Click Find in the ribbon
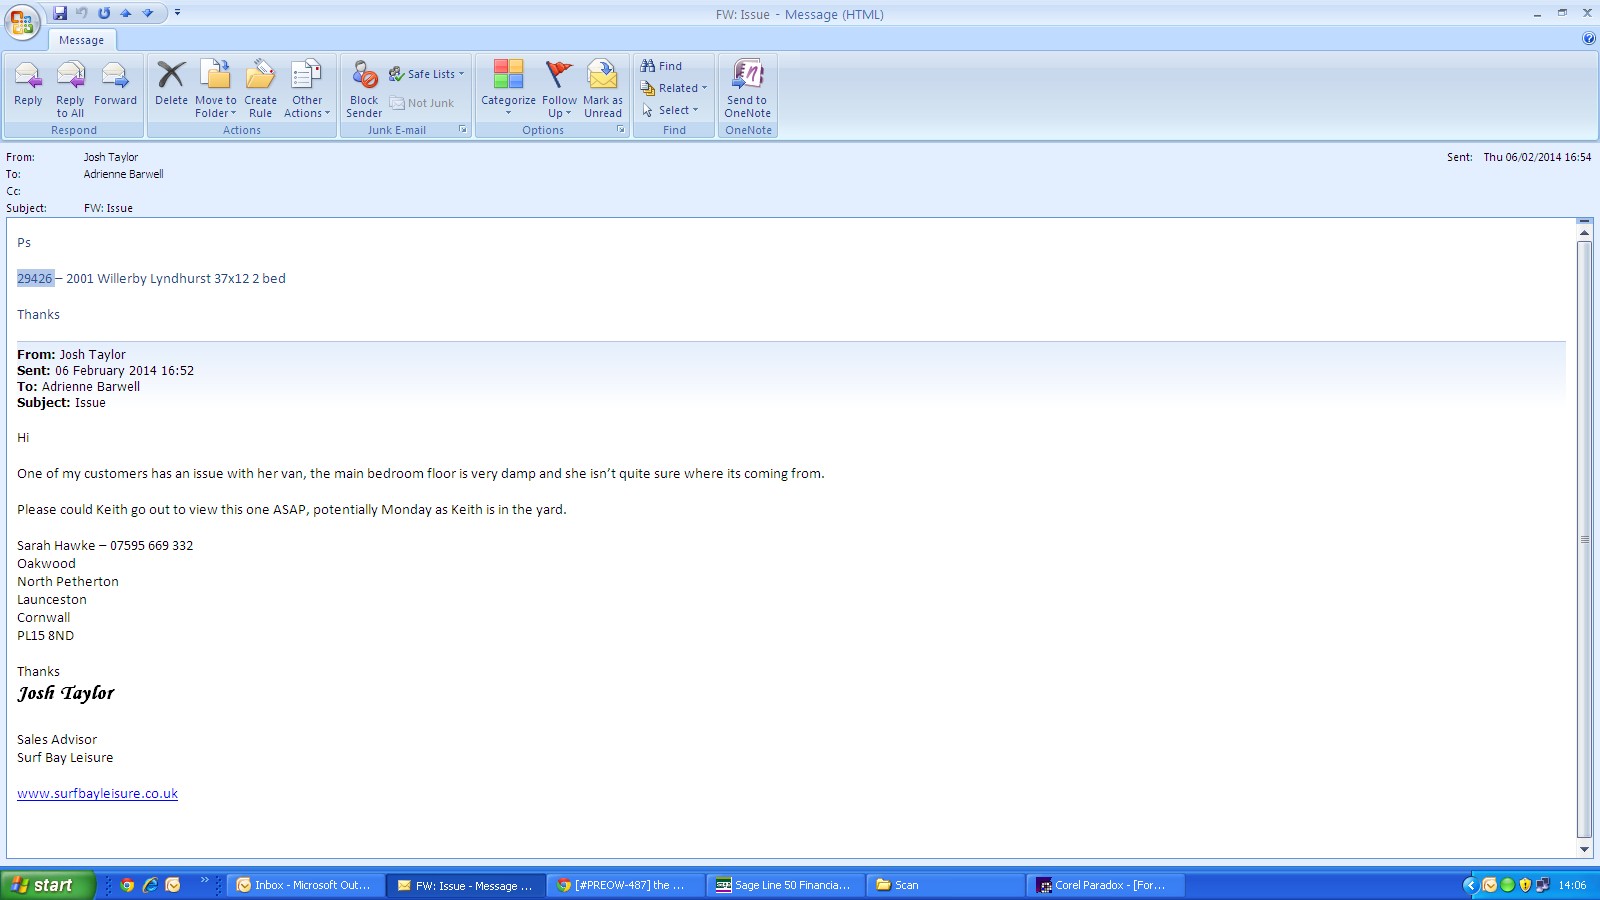 pyautogui.click(x=661, y=66)
